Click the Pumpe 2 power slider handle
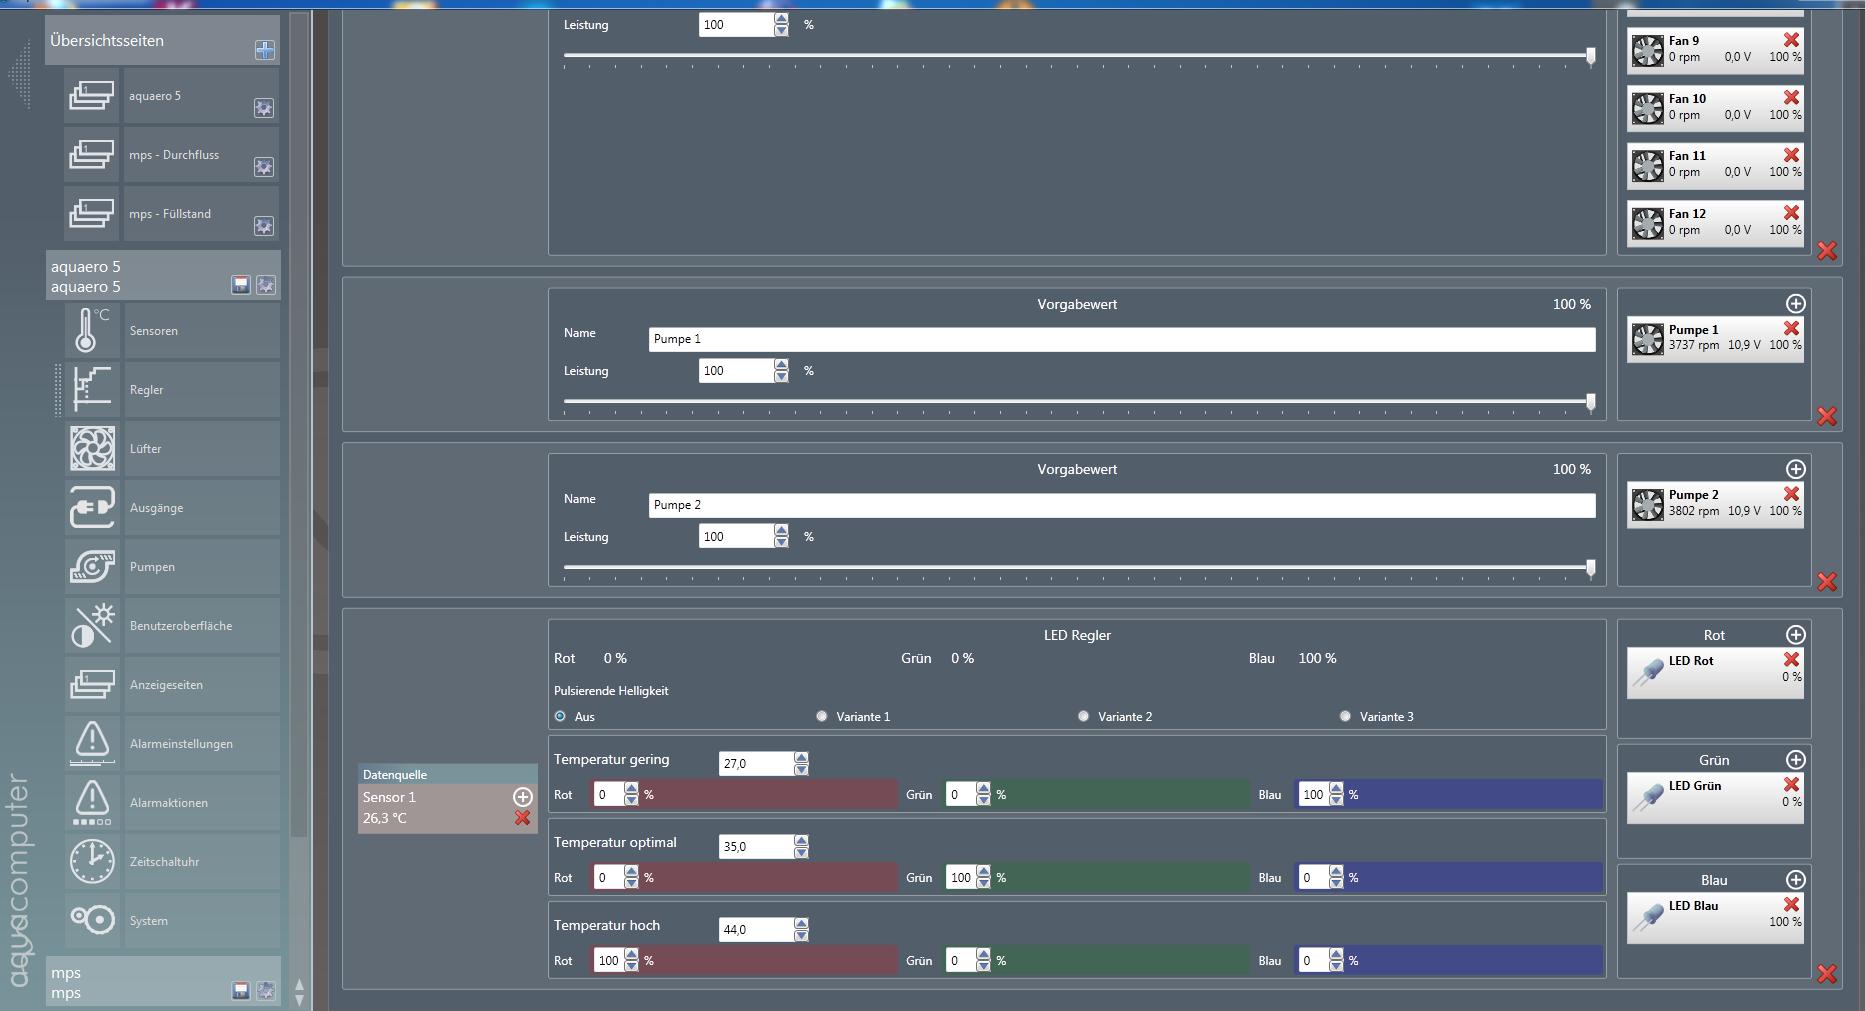 [x=1590, y=567]
